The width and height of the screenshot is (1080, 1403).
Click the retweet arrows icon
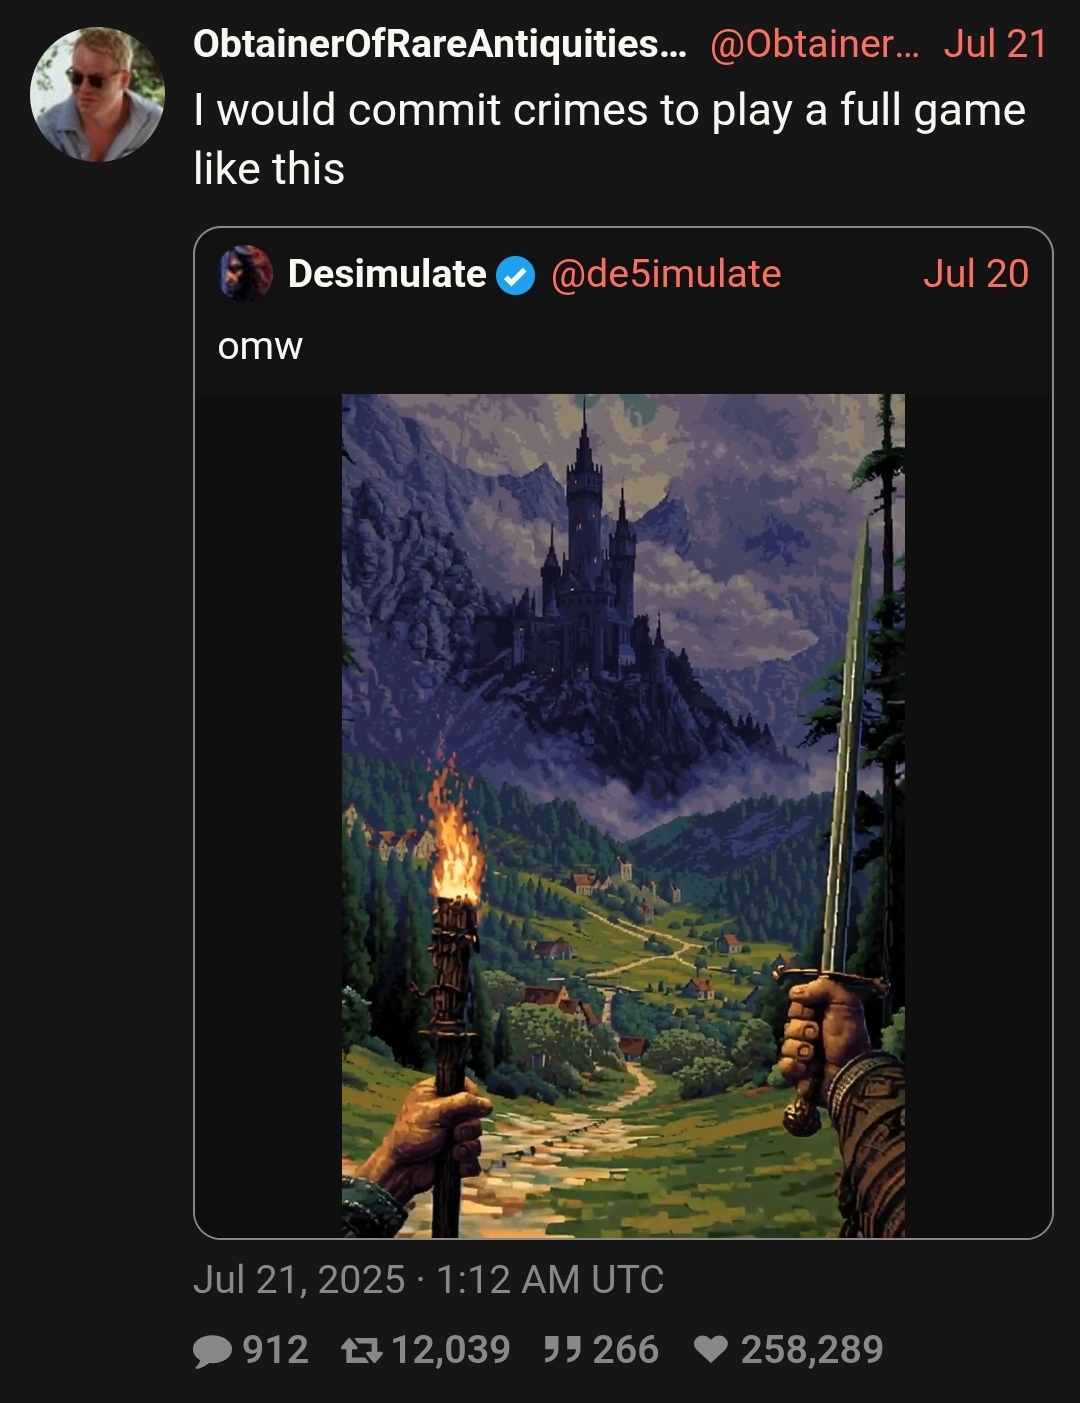click(x=361, y=1351)
